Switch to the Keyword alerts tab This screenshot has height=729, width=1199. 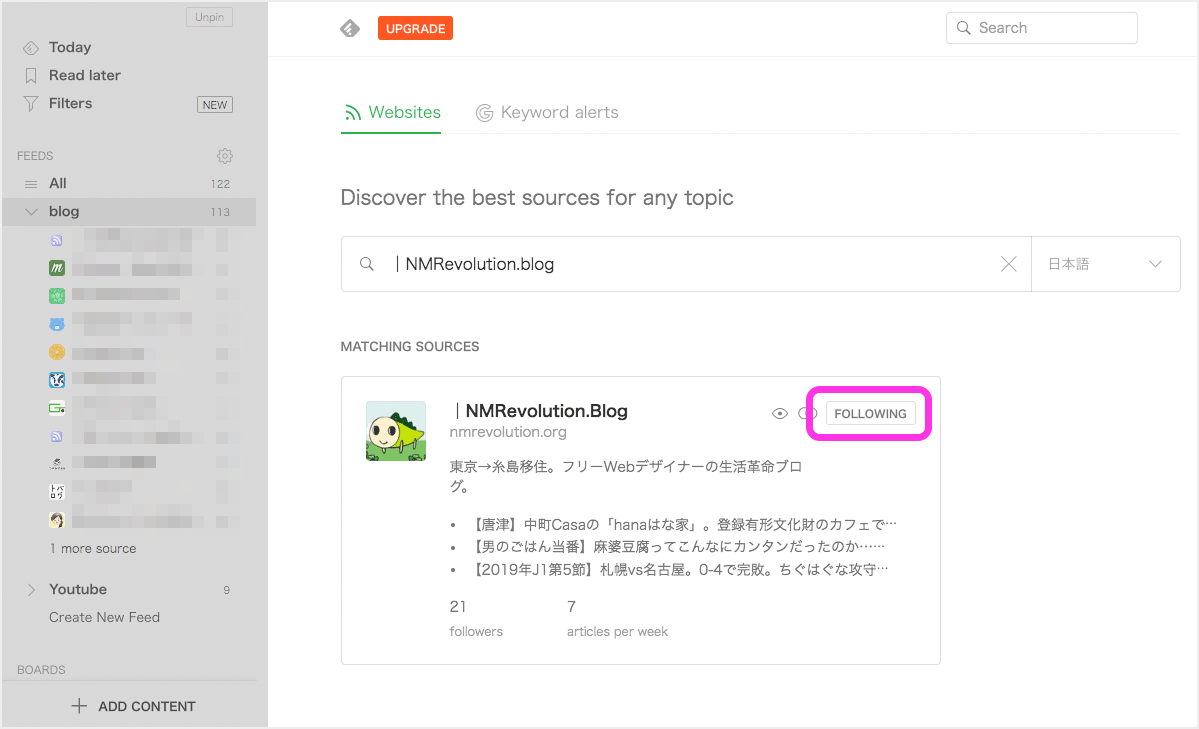(547, 112)
